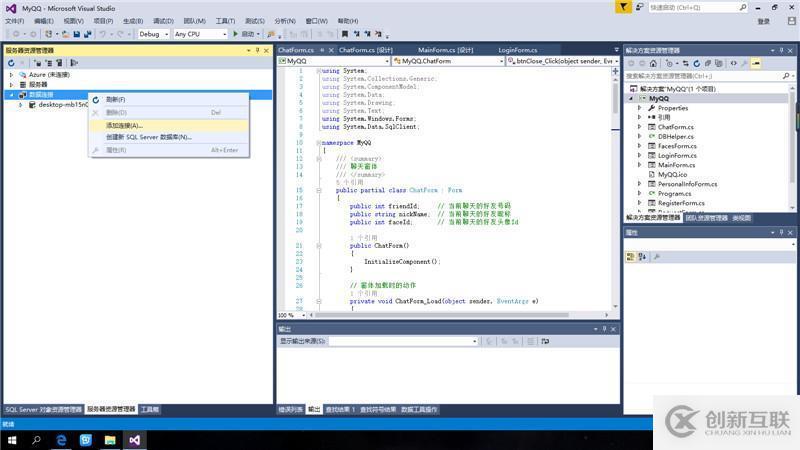Viewport: 800px width, 450px height.
Task: Click the Windows Start button
Action: pos(12,440)
